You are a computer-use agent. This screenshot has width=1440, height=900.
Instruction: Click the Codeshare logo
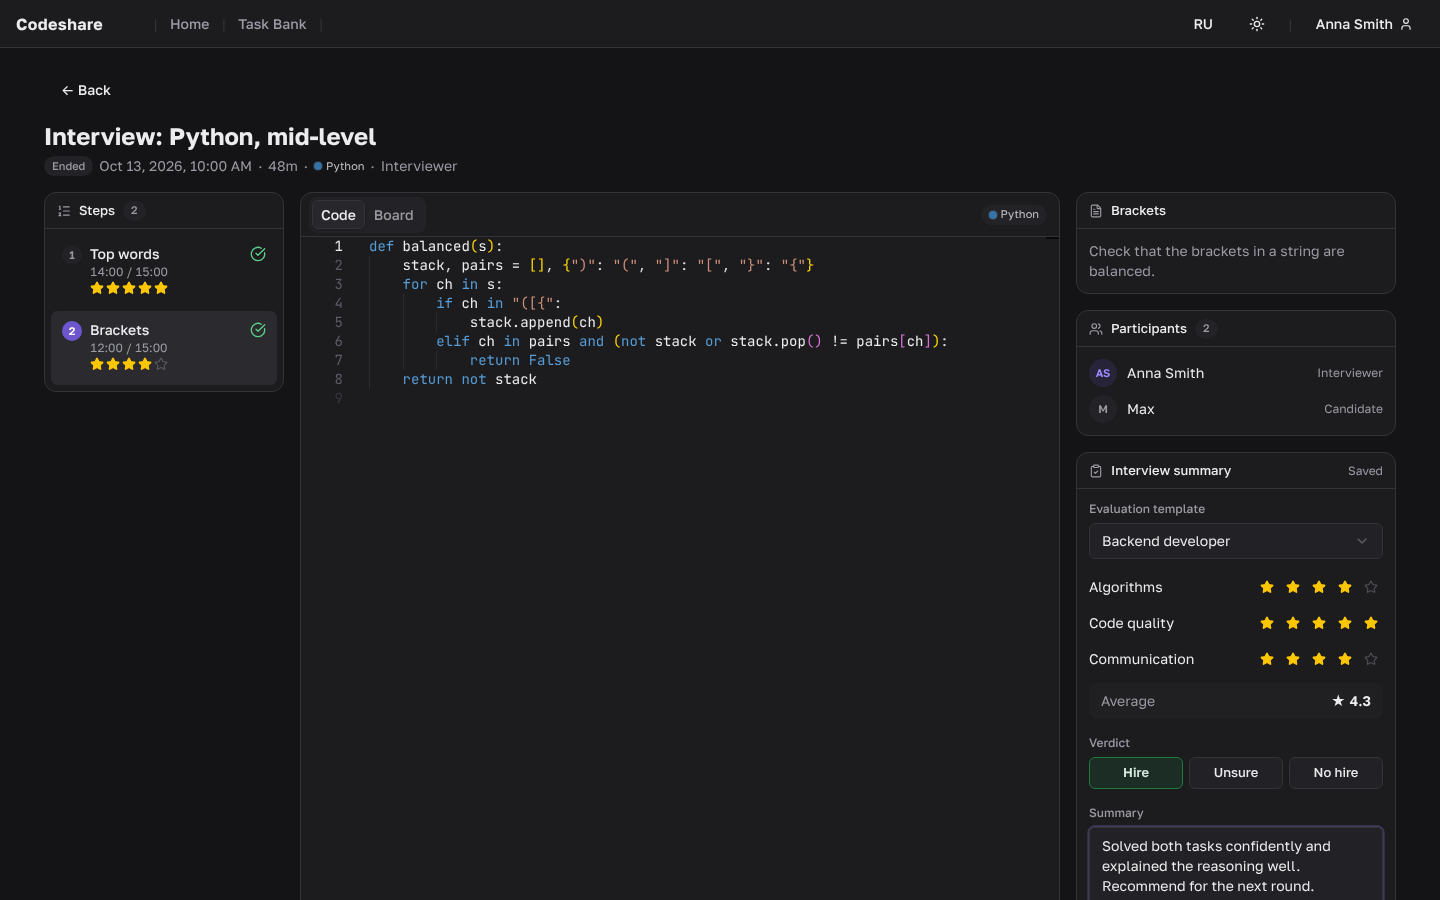[59, 24]
